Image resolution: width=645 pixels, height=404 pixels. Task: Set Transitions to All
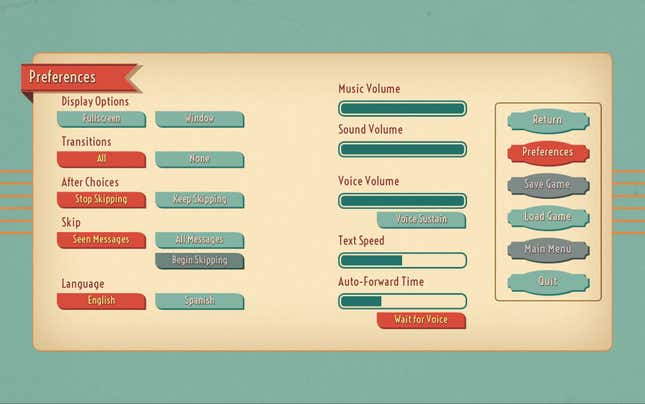point(101,159)
